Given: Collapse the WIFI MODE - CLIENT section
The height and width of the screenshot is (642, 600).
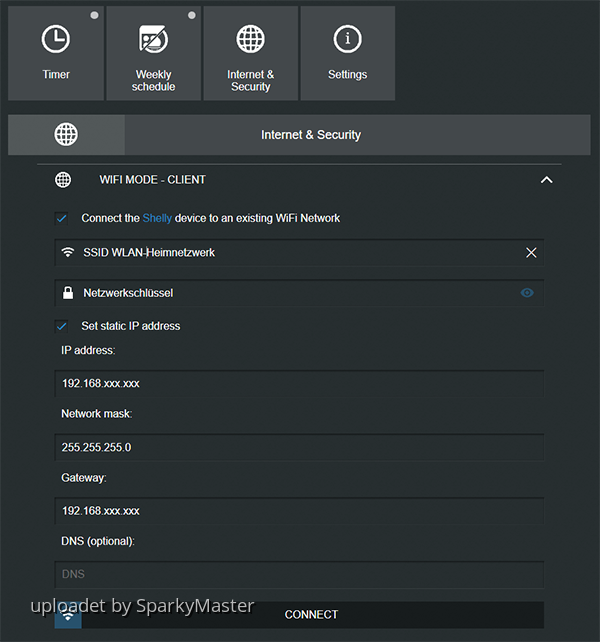Looking at the screenshot, I should [x=546, y=180].
